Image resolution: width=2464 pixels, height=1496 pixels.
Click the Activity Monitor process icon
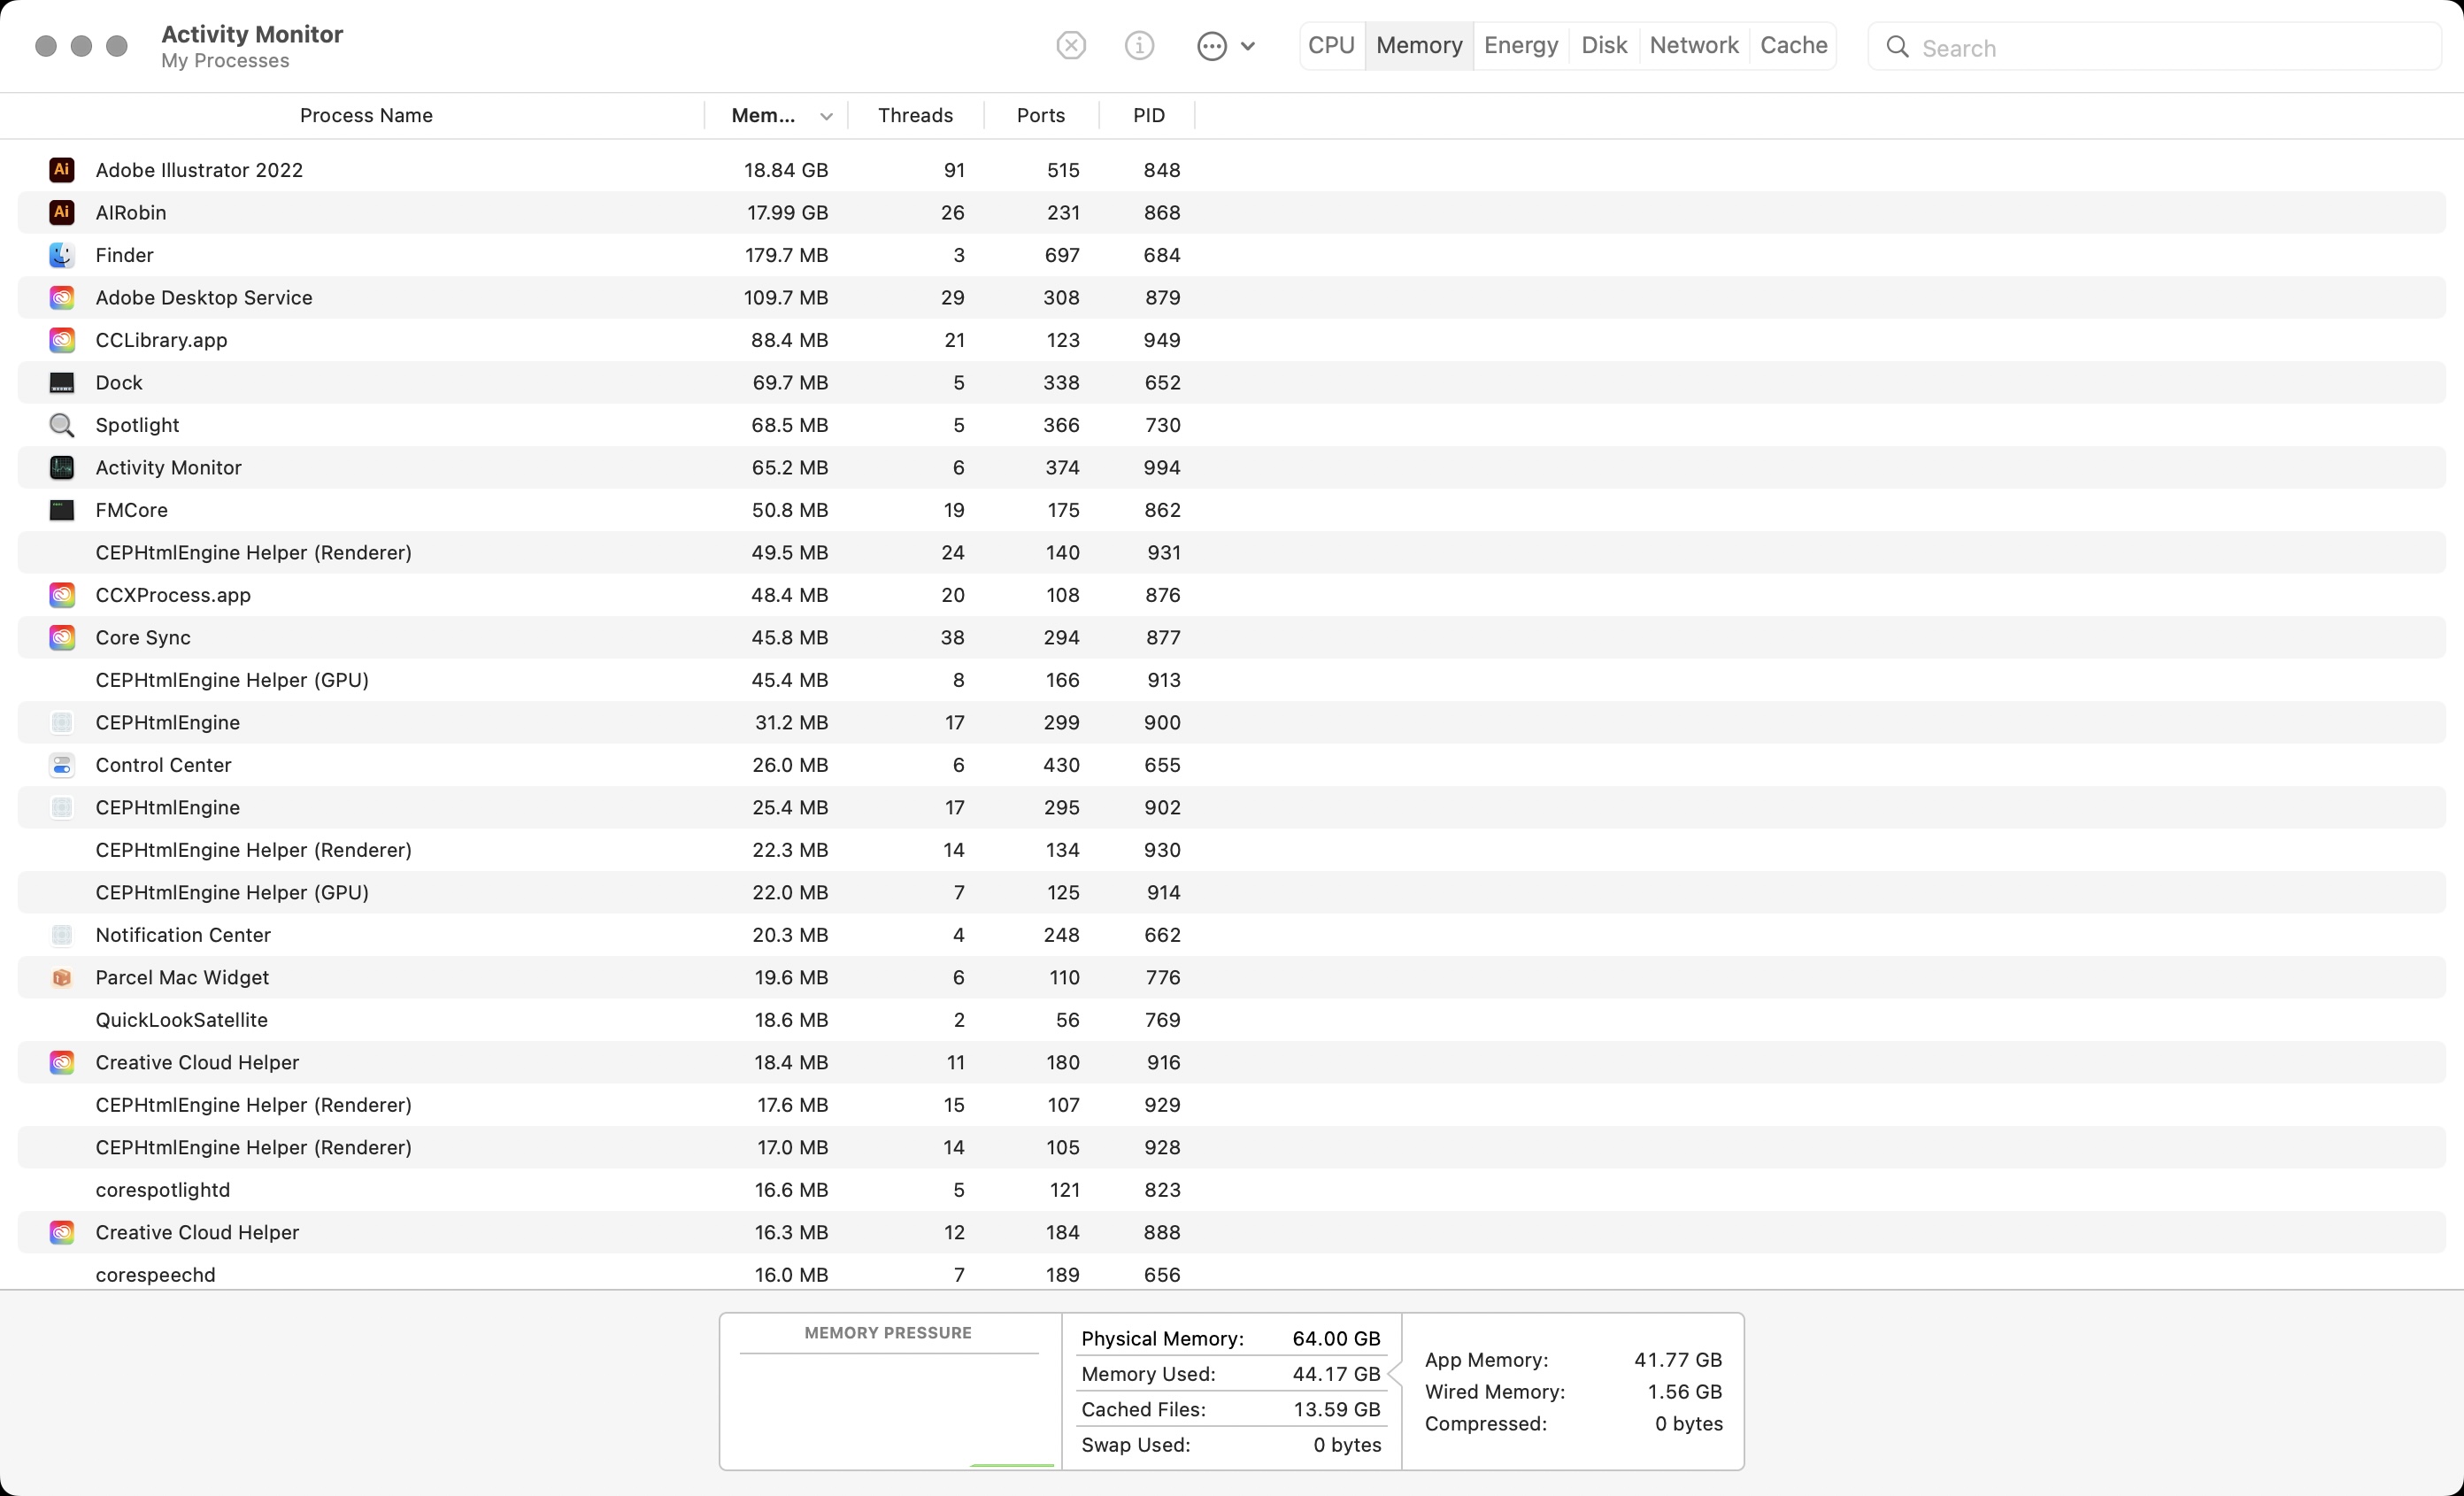[x=62, y=467]
